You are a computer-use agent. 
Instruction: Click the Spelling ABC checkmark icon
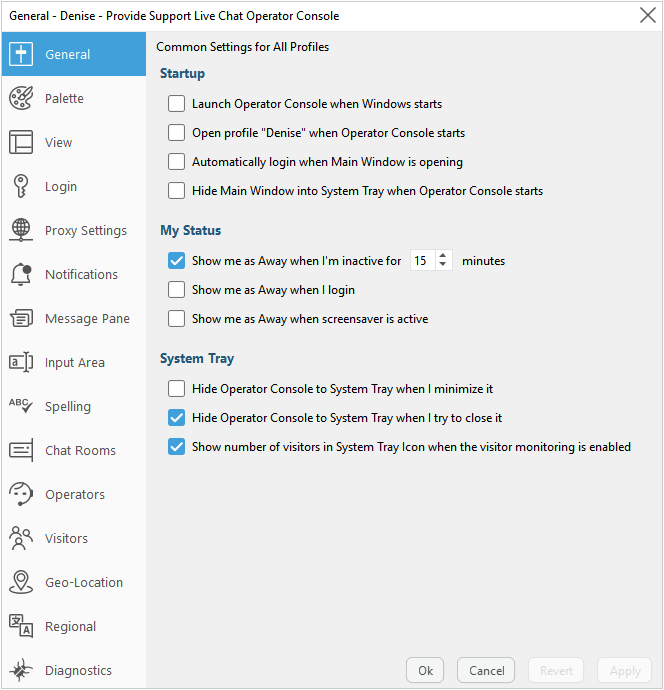click(21, 406)
